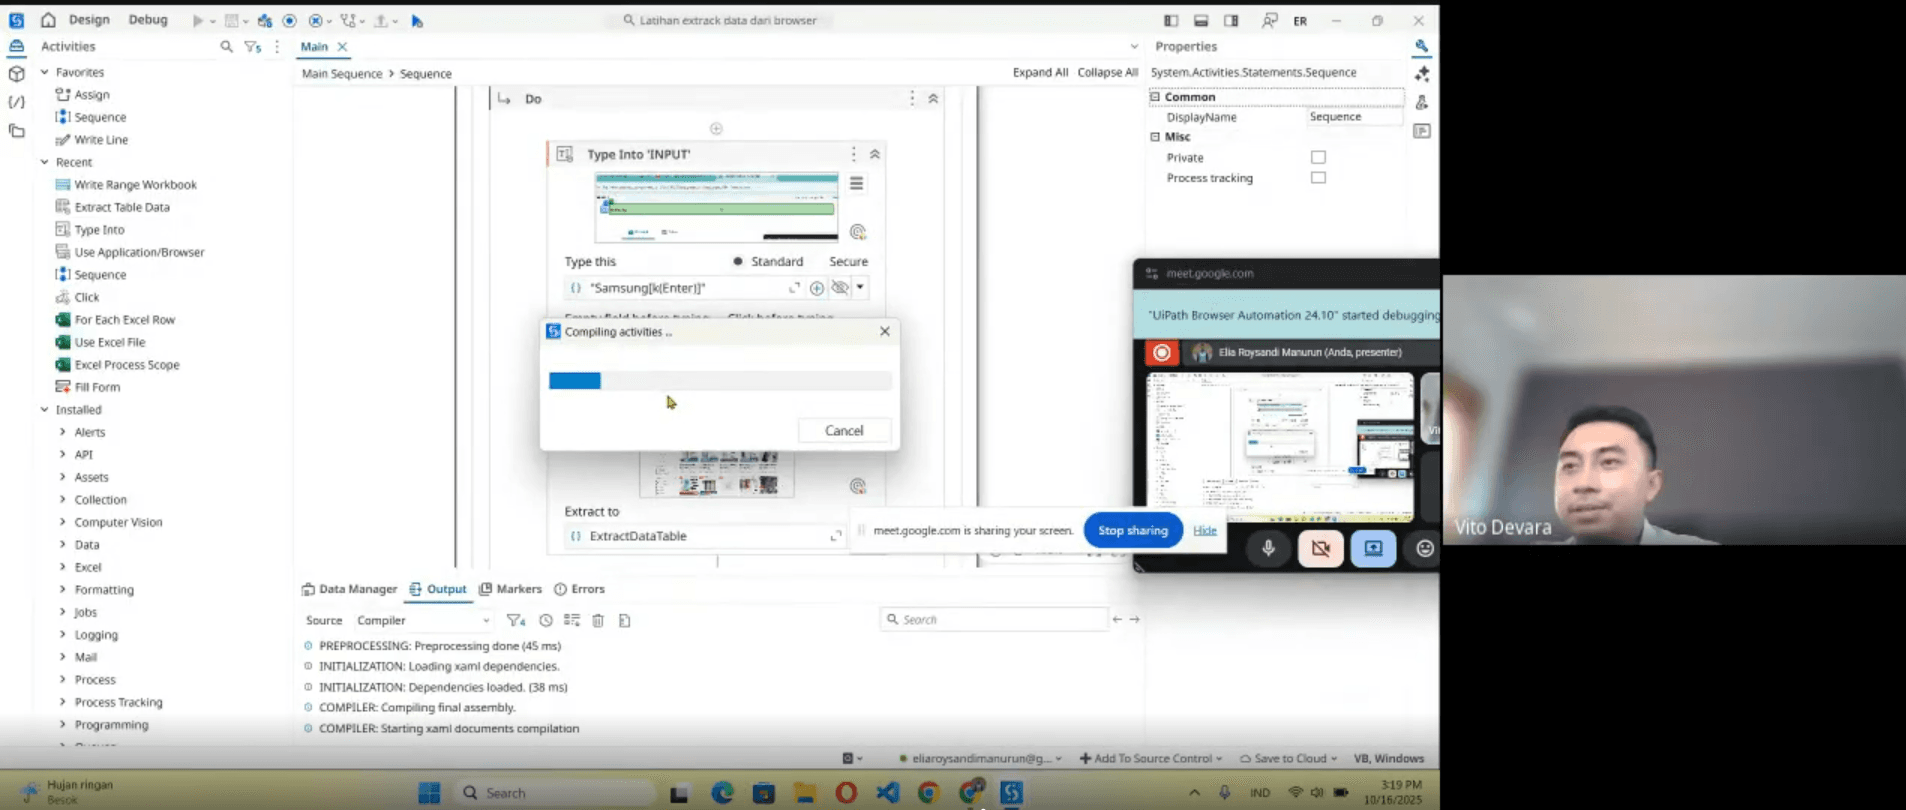Open Visual Studio Code from taskbar
1906x810 pixels.
pyautogui.click(x=888, y=793)
